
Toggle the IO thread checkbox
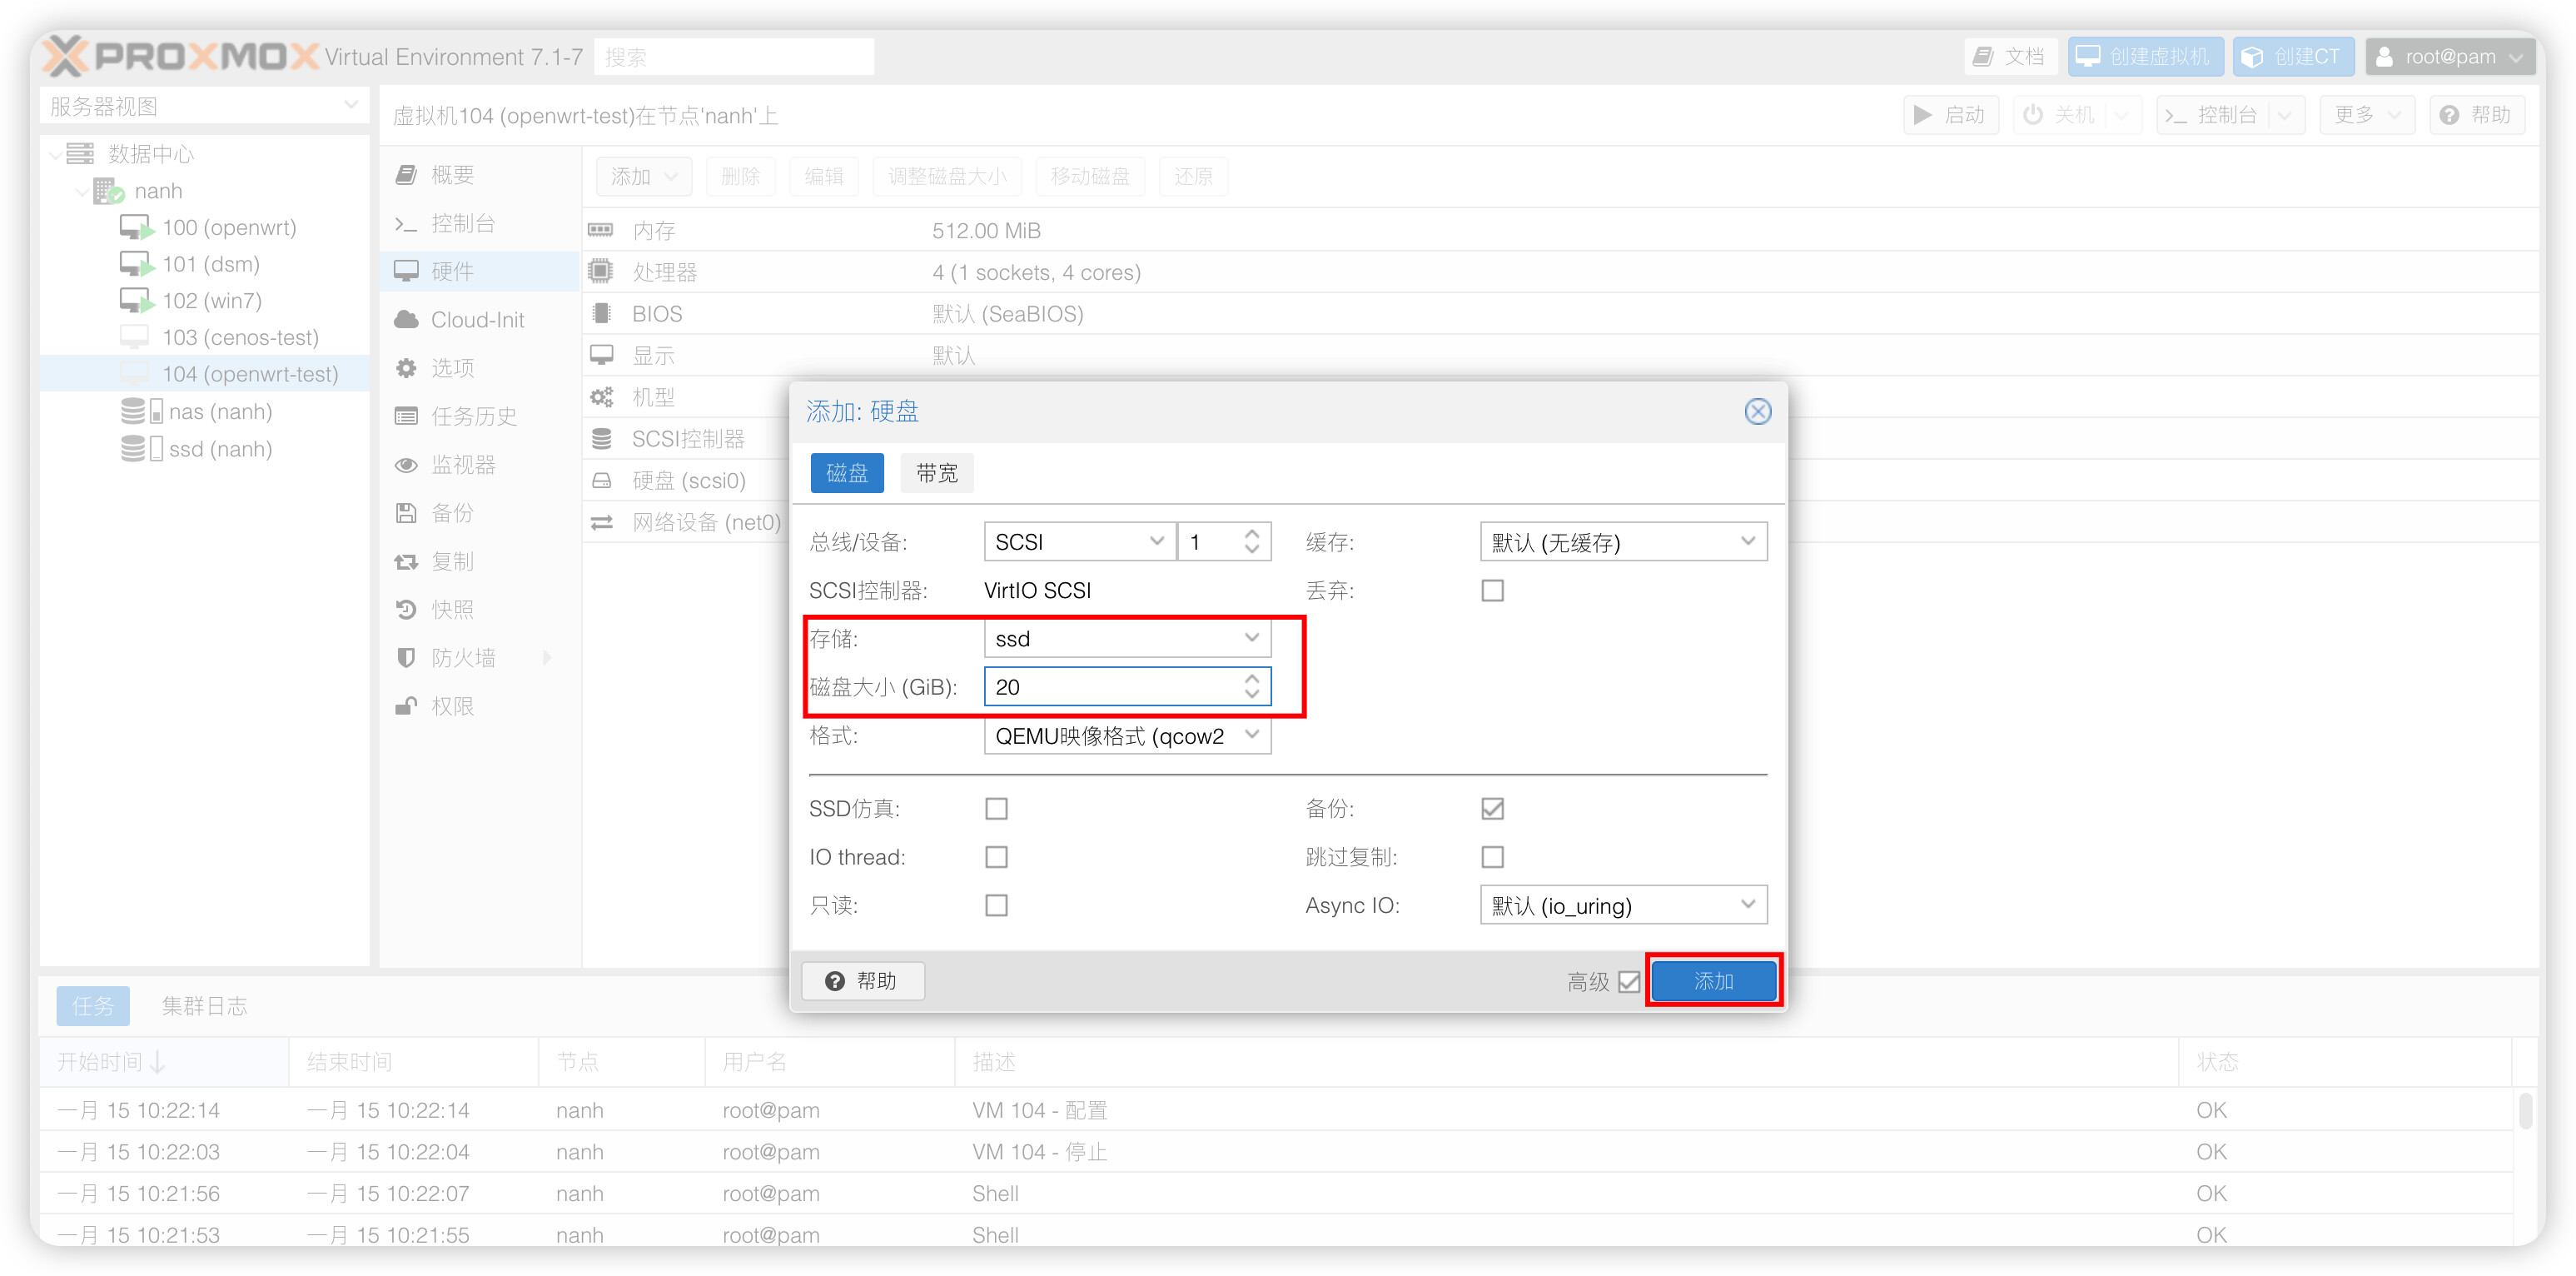point(996,857)
